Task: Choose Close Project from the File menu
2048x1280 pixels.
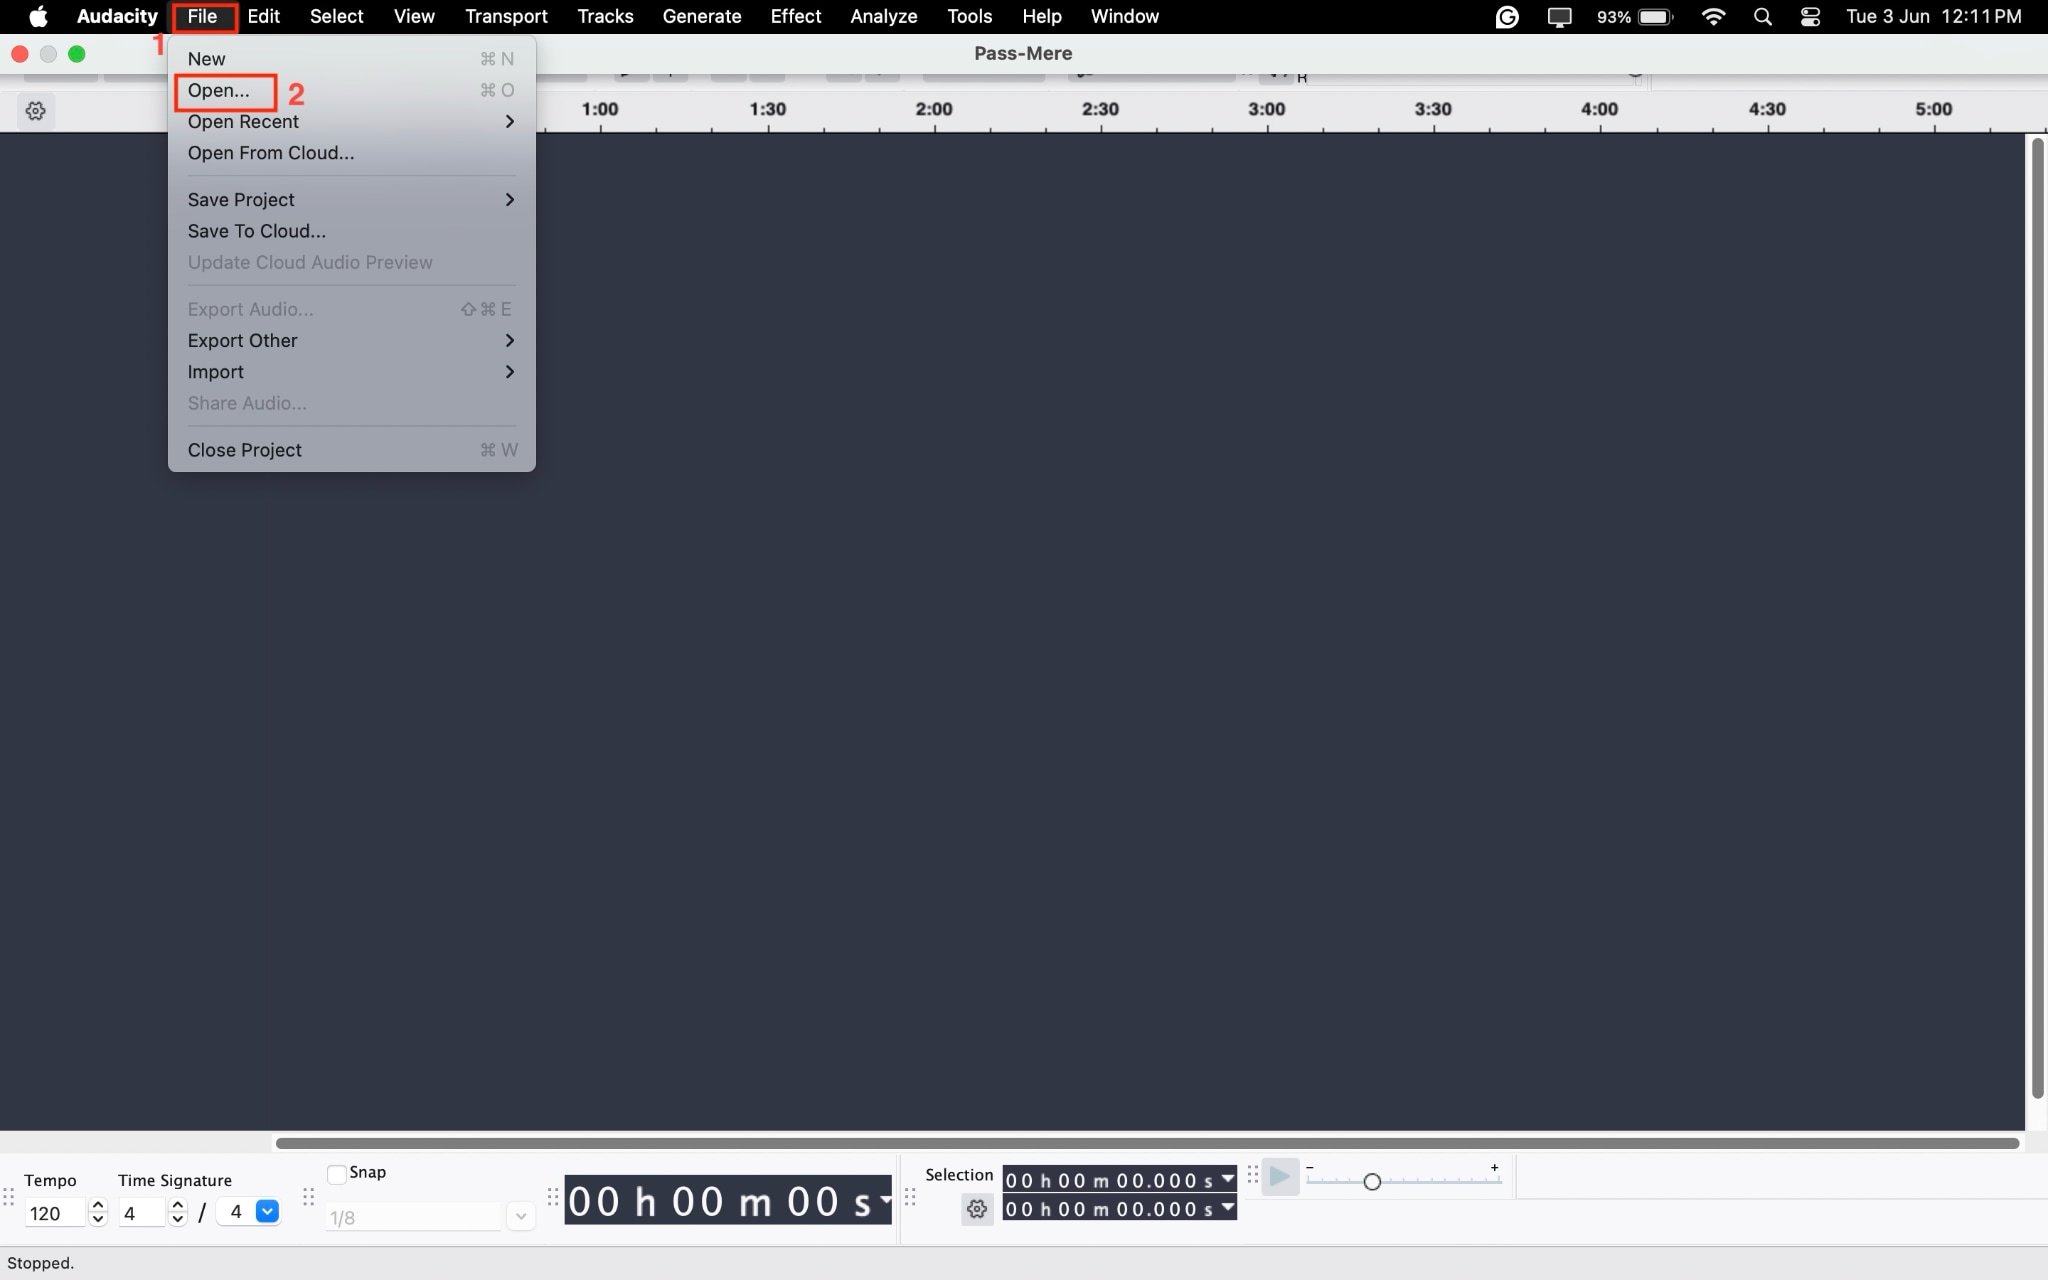Action: tap(351, 450)
